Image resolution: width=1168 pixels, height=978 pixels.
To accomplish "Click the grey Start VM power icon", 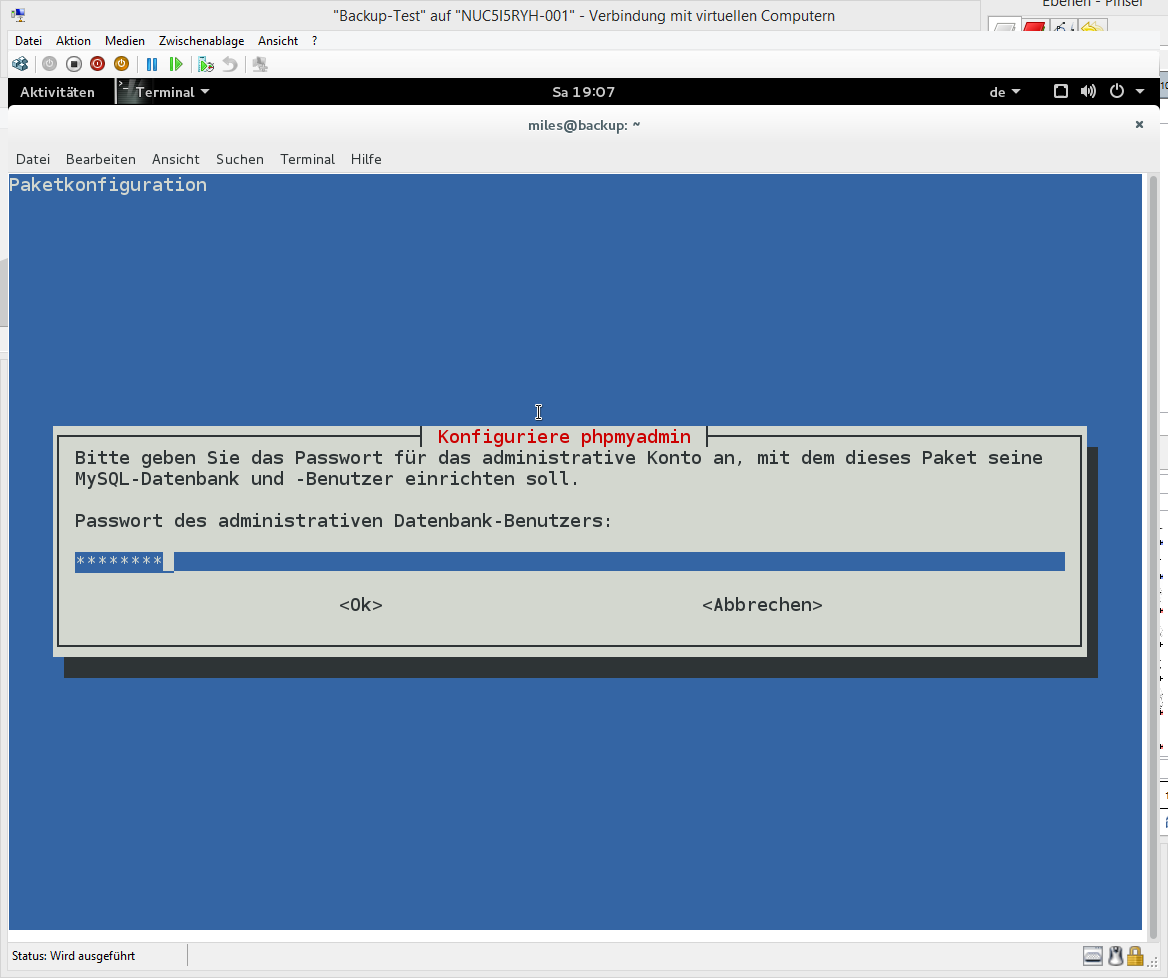I will click(49, 64).
